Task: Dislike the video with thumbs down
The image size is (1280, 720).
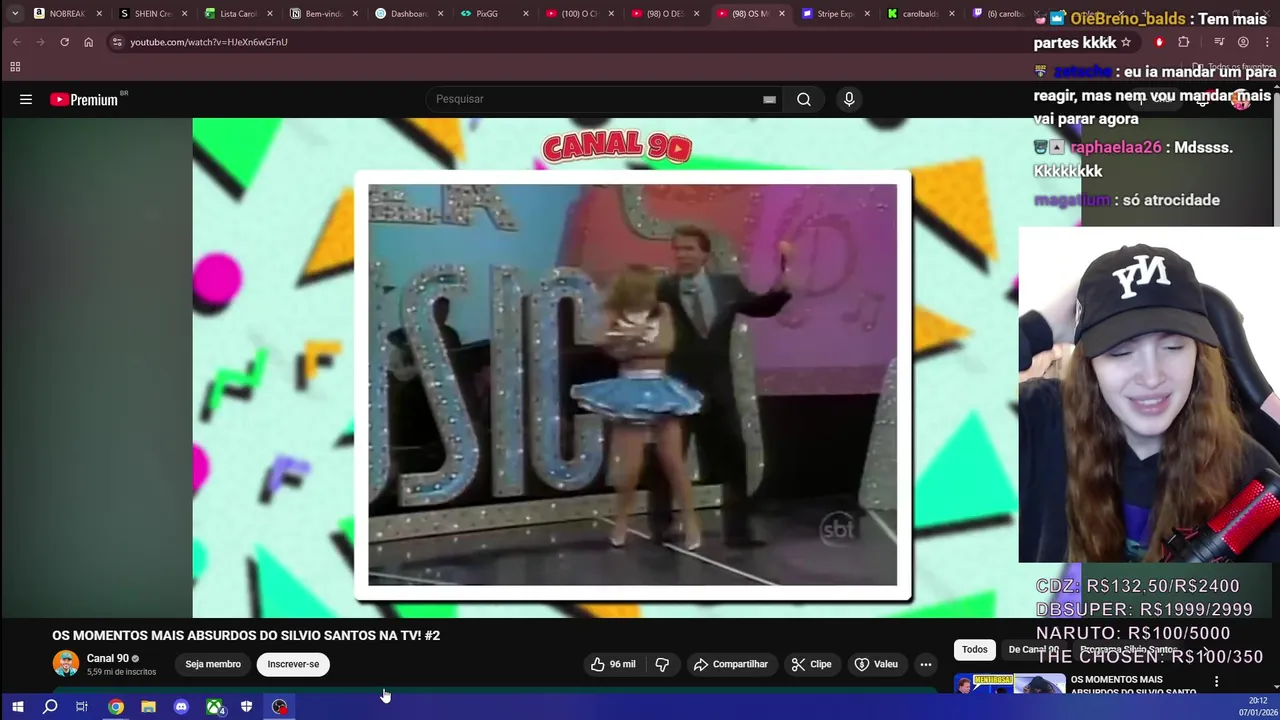Action: [662, 664]
